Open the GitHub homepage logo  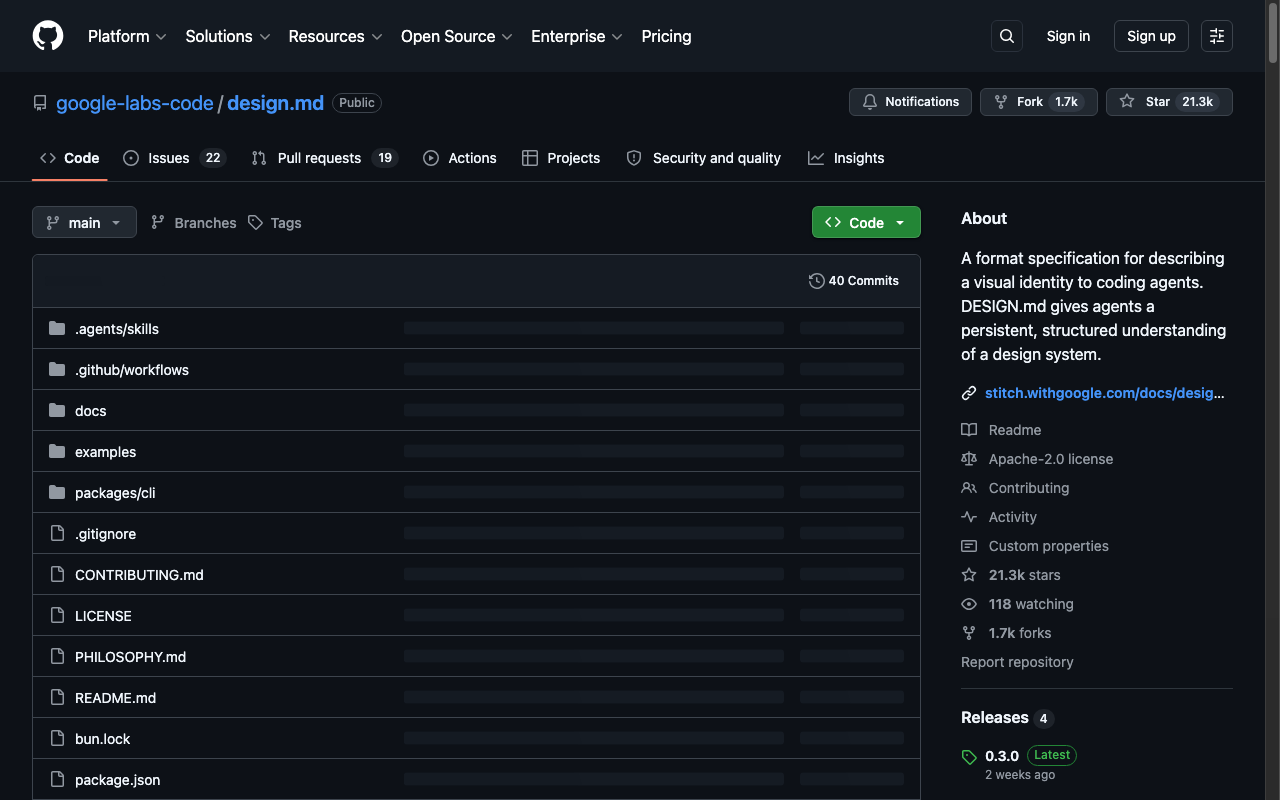point(48,36)
